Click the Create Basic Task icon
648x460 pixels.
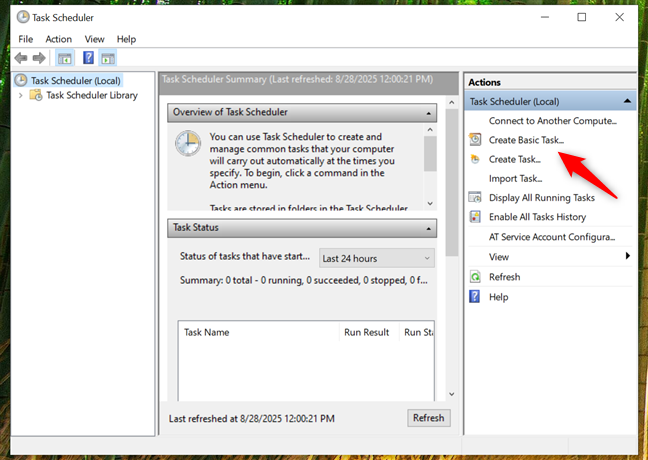(x=475, y=140)
